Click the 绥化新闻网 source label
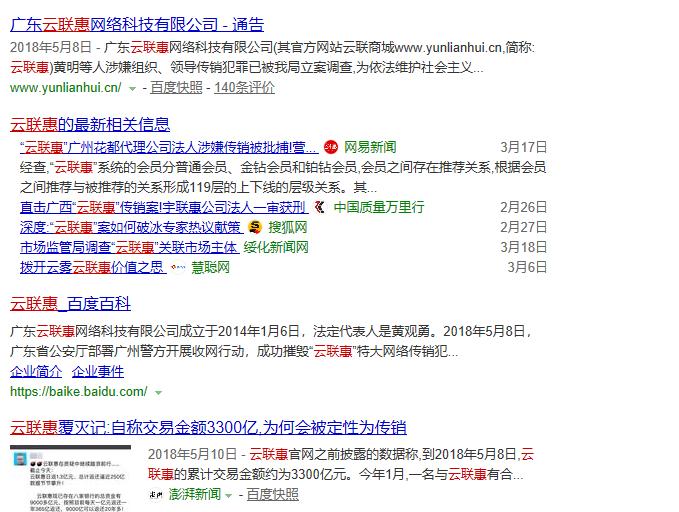 276,248
